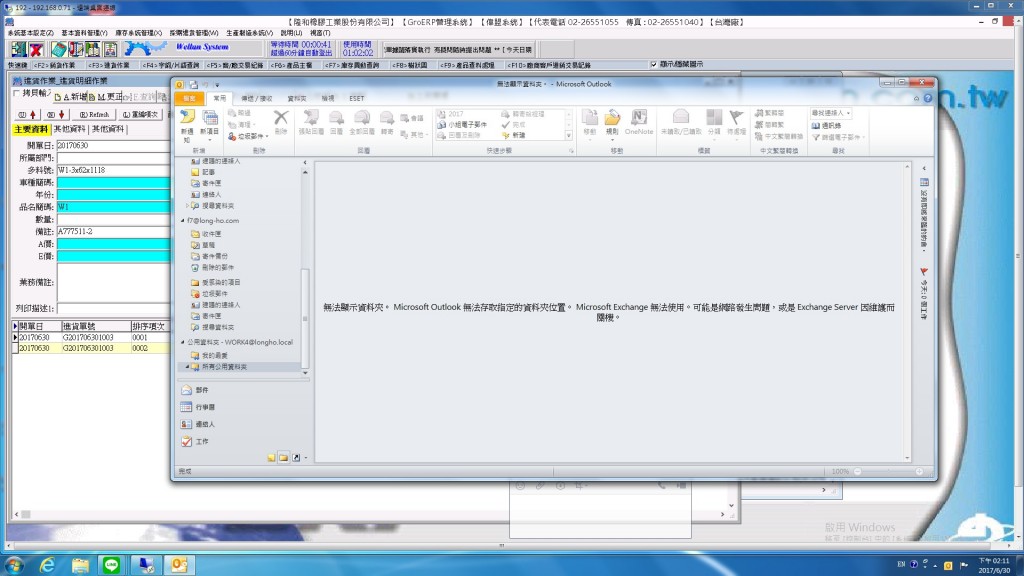The width and height of the screenshot is (1024, 576).
Task: Click the red X icon in ERP toolbar
Action: click(36, 49)
